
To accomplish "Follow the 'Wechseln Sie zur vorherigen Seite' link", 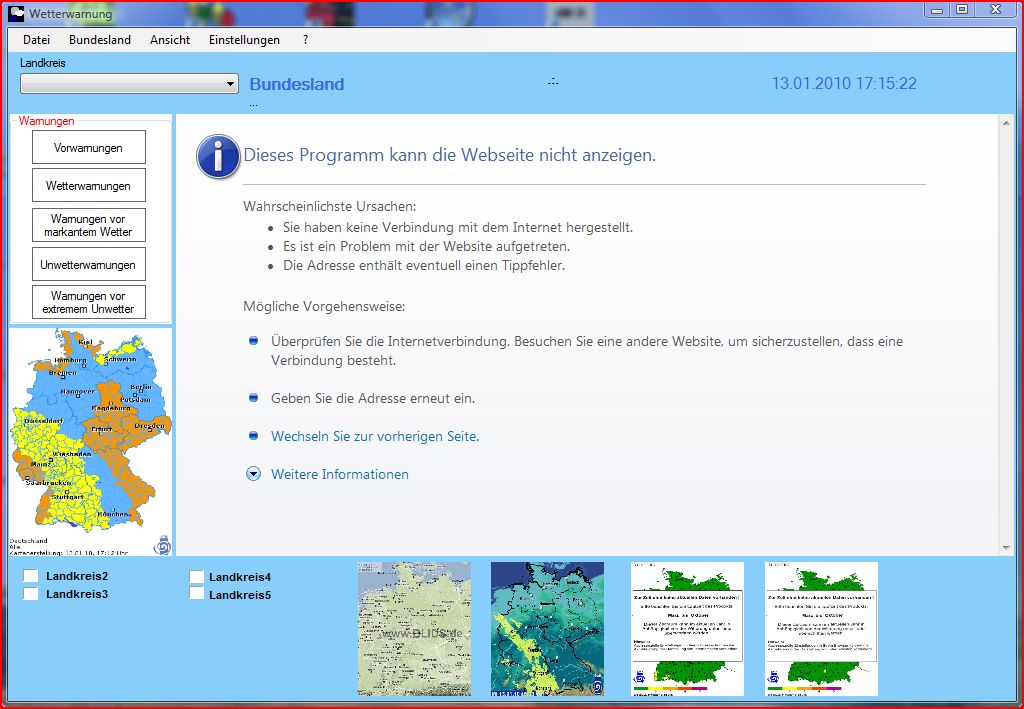I will pyautogui.click(x=374, y=436).
